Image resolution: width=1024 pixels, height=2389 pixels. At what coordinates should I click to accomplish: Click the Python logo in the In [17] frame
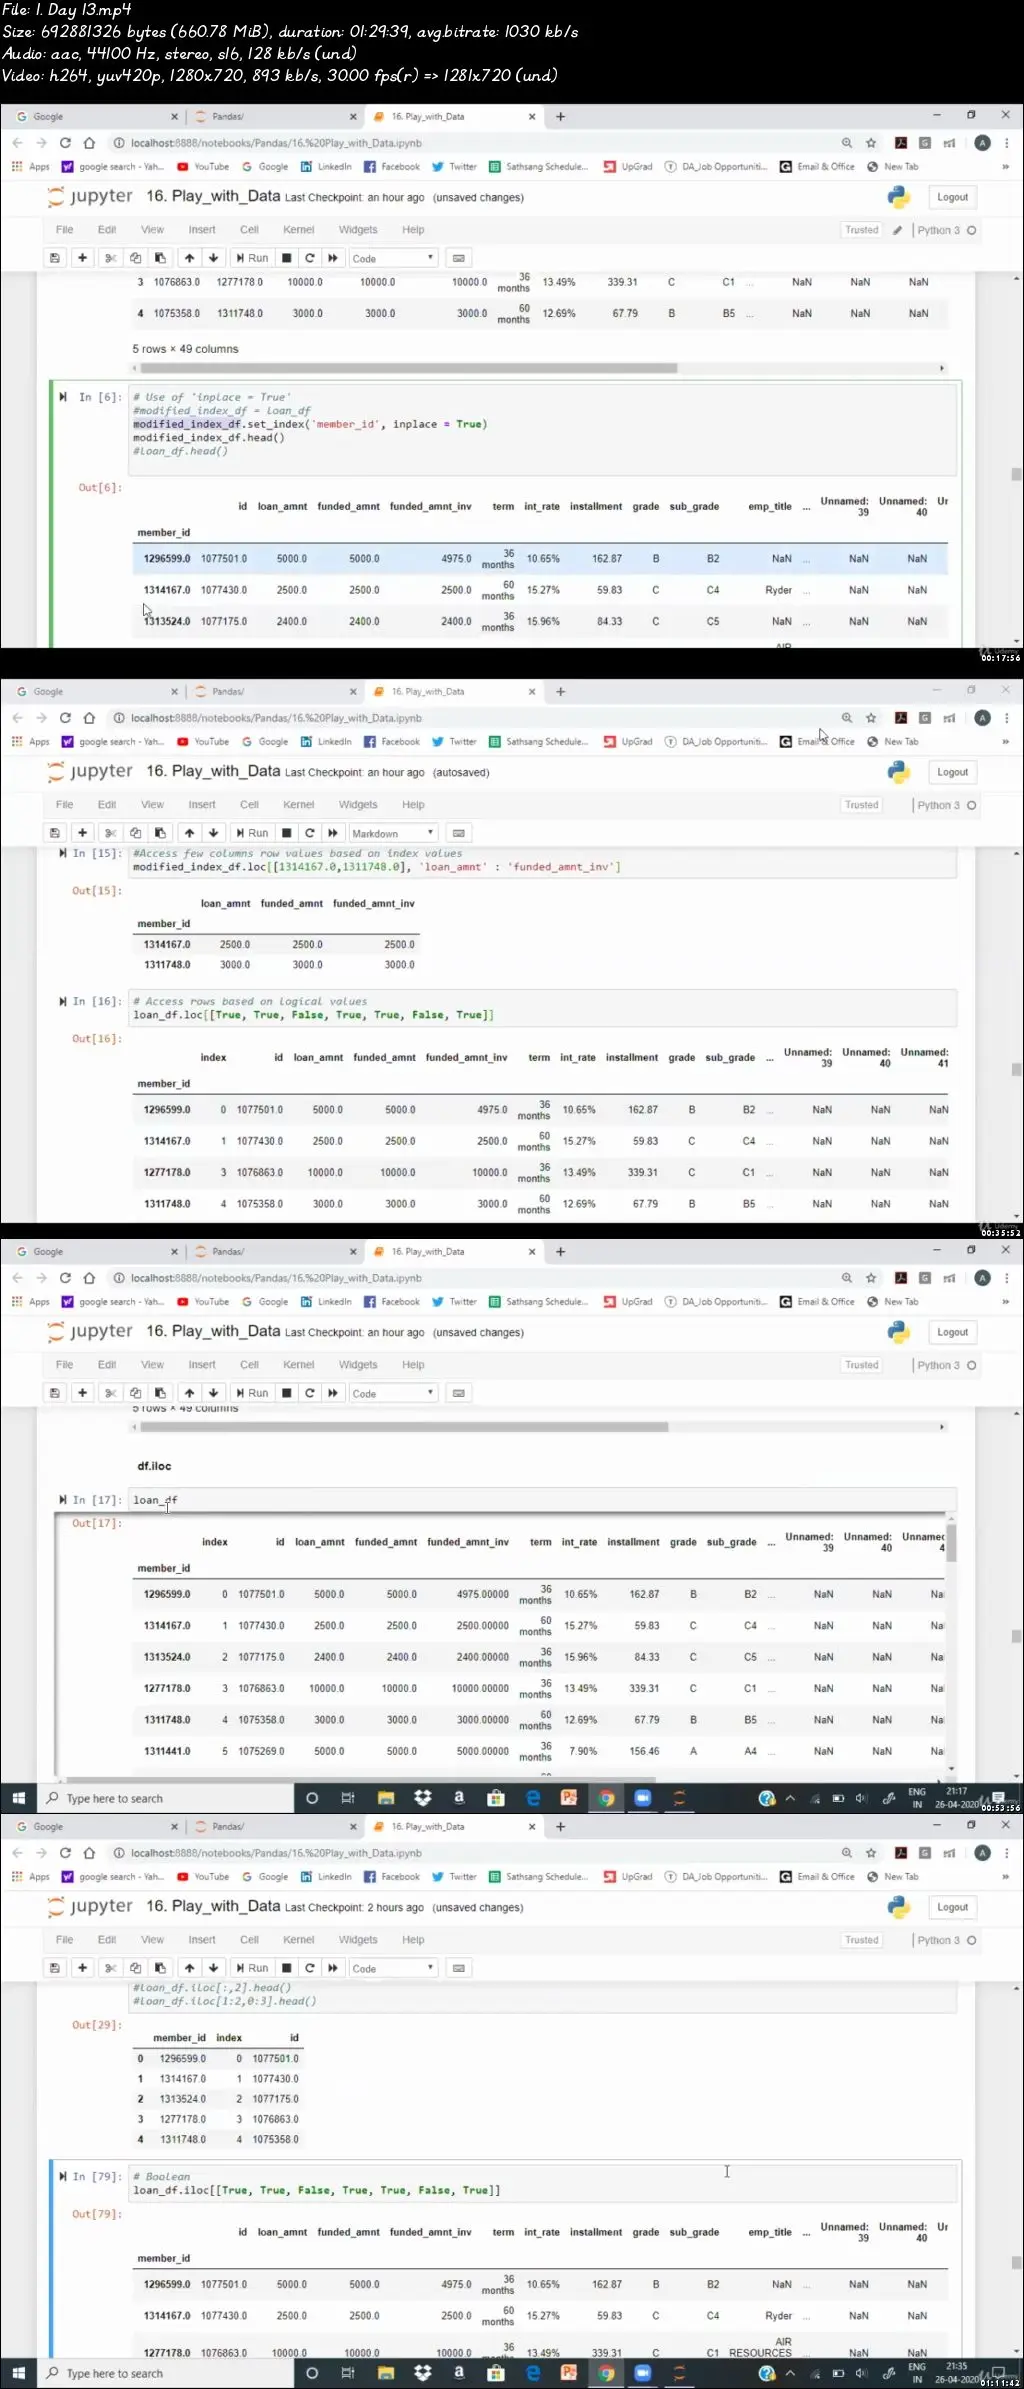coord(899,1332)
